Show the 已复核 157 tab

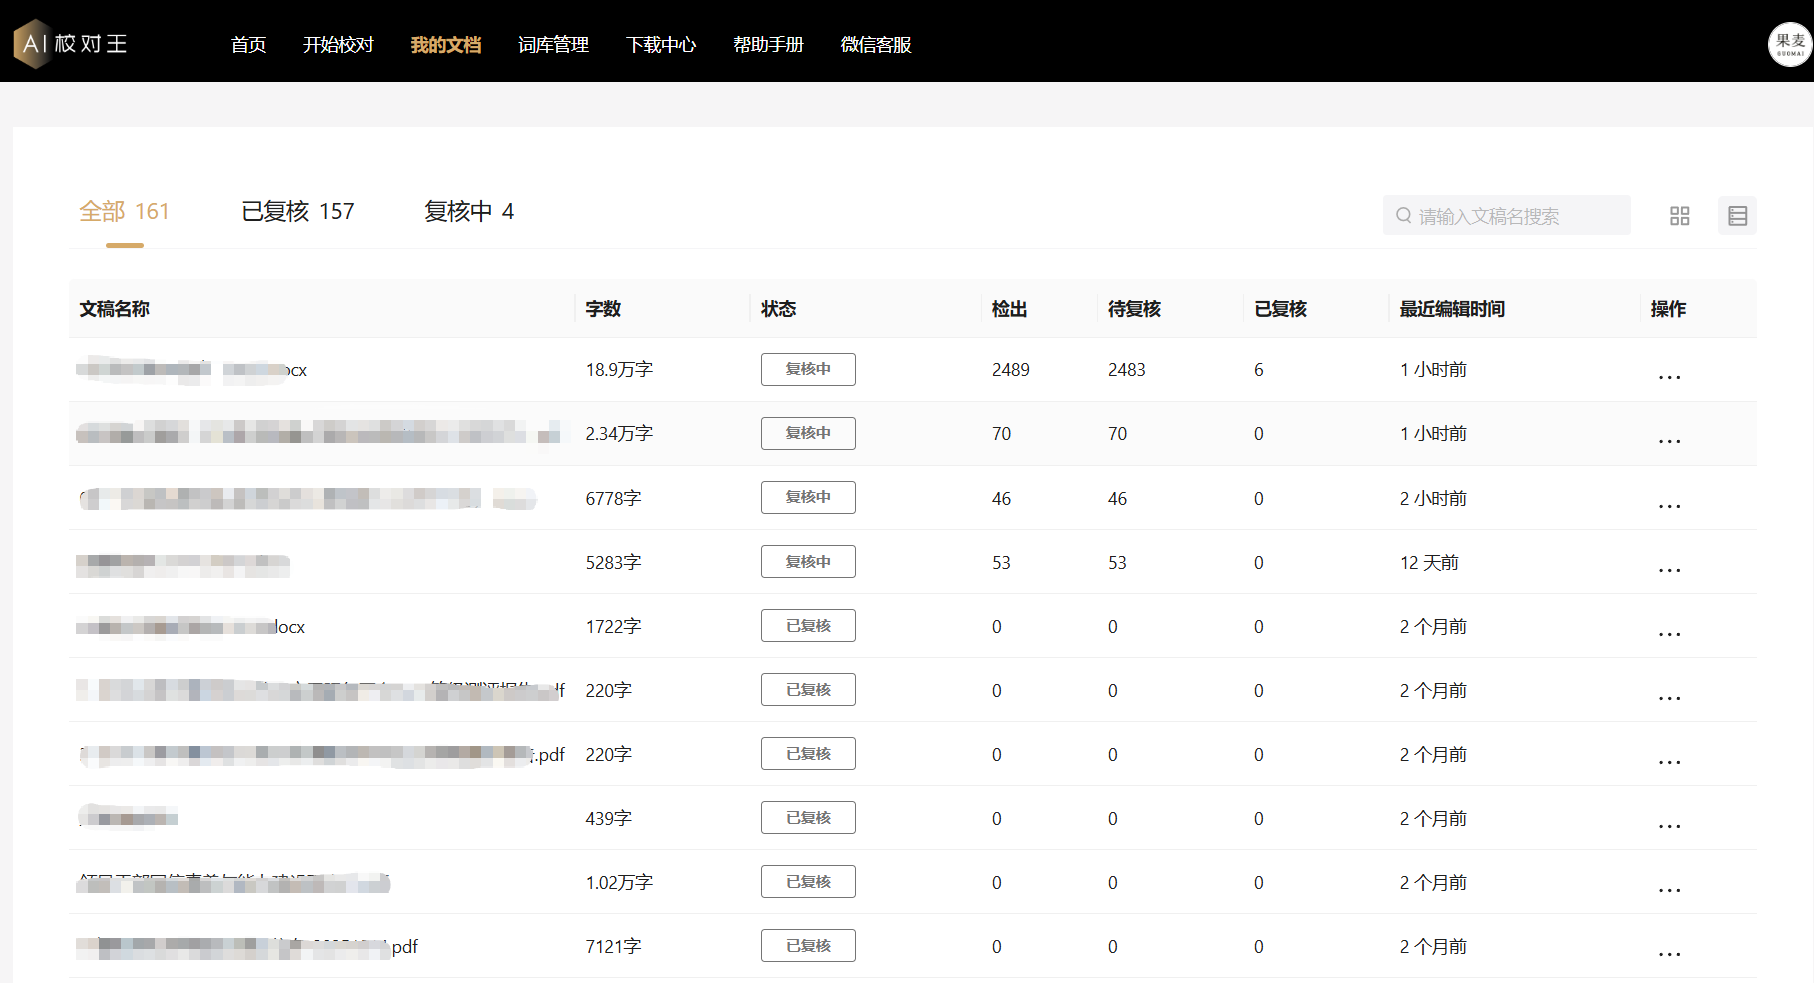click(298, 212)
